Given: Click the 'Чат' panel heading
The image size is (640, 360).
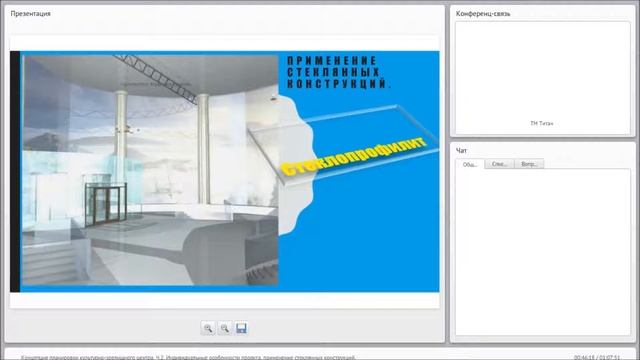Looking at the screenshot, I should pos(461,151).
